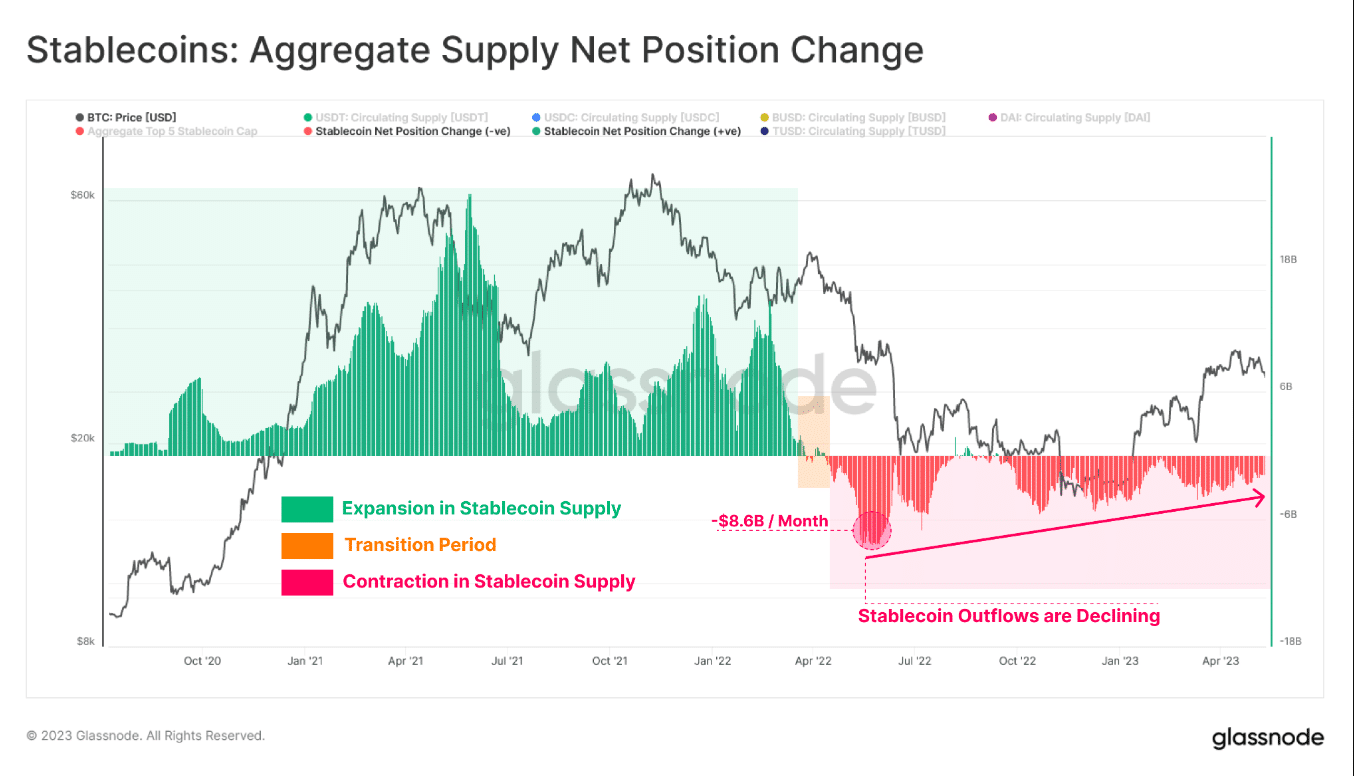Click the orange Transition Period color box
The width and height of the screenshot is (1354, 776).
click(x=307, y=545)
